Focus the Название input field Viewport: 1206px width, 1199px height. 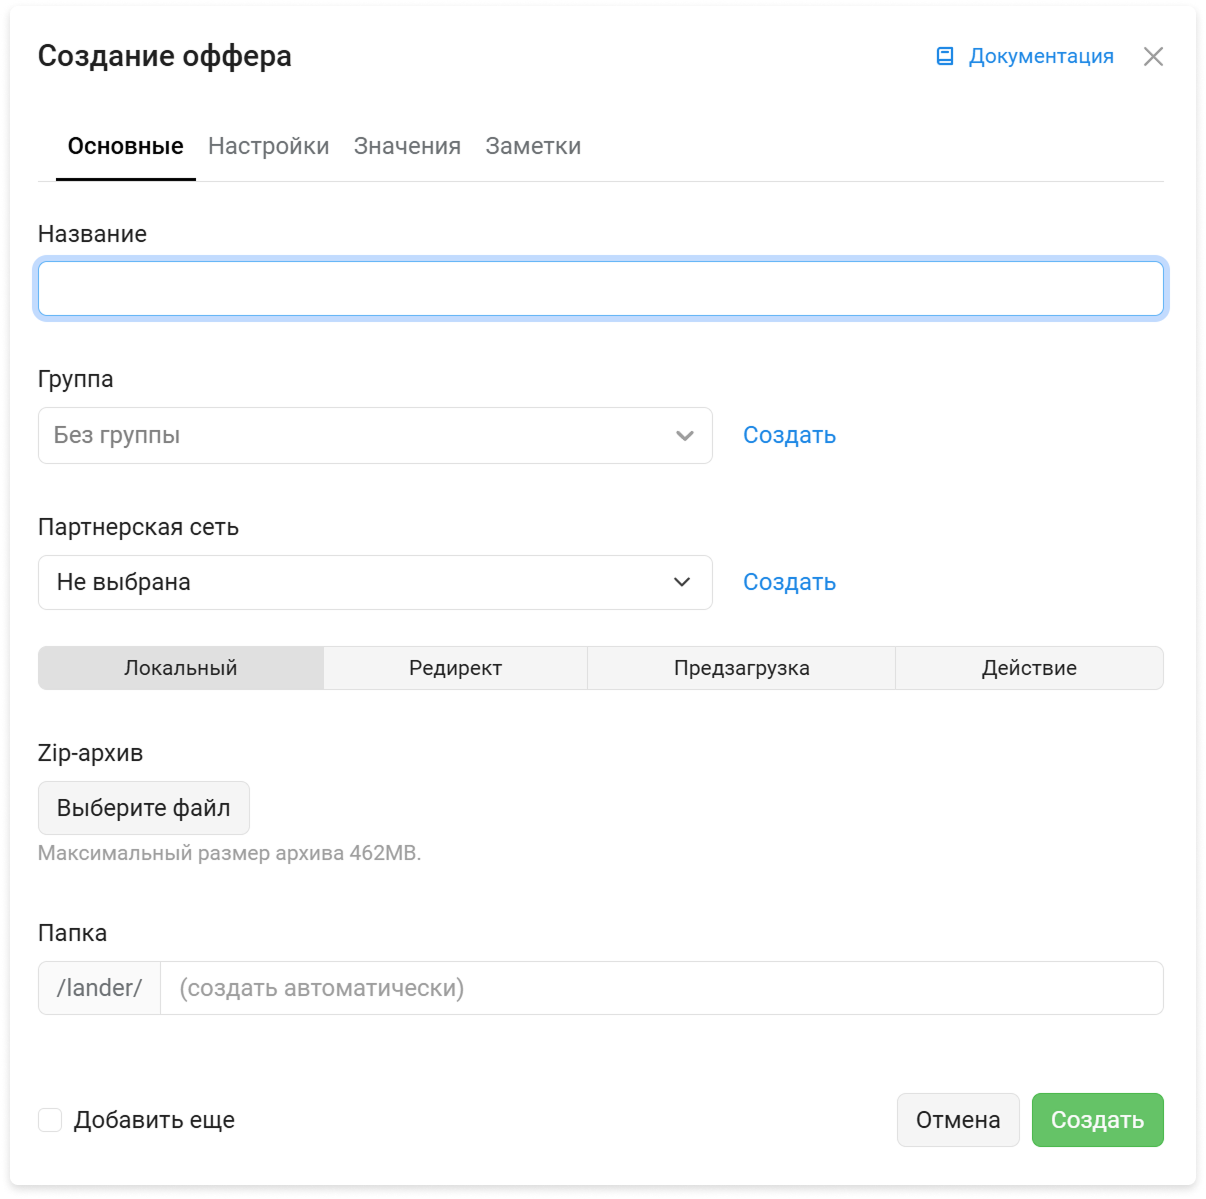point(601,289)
